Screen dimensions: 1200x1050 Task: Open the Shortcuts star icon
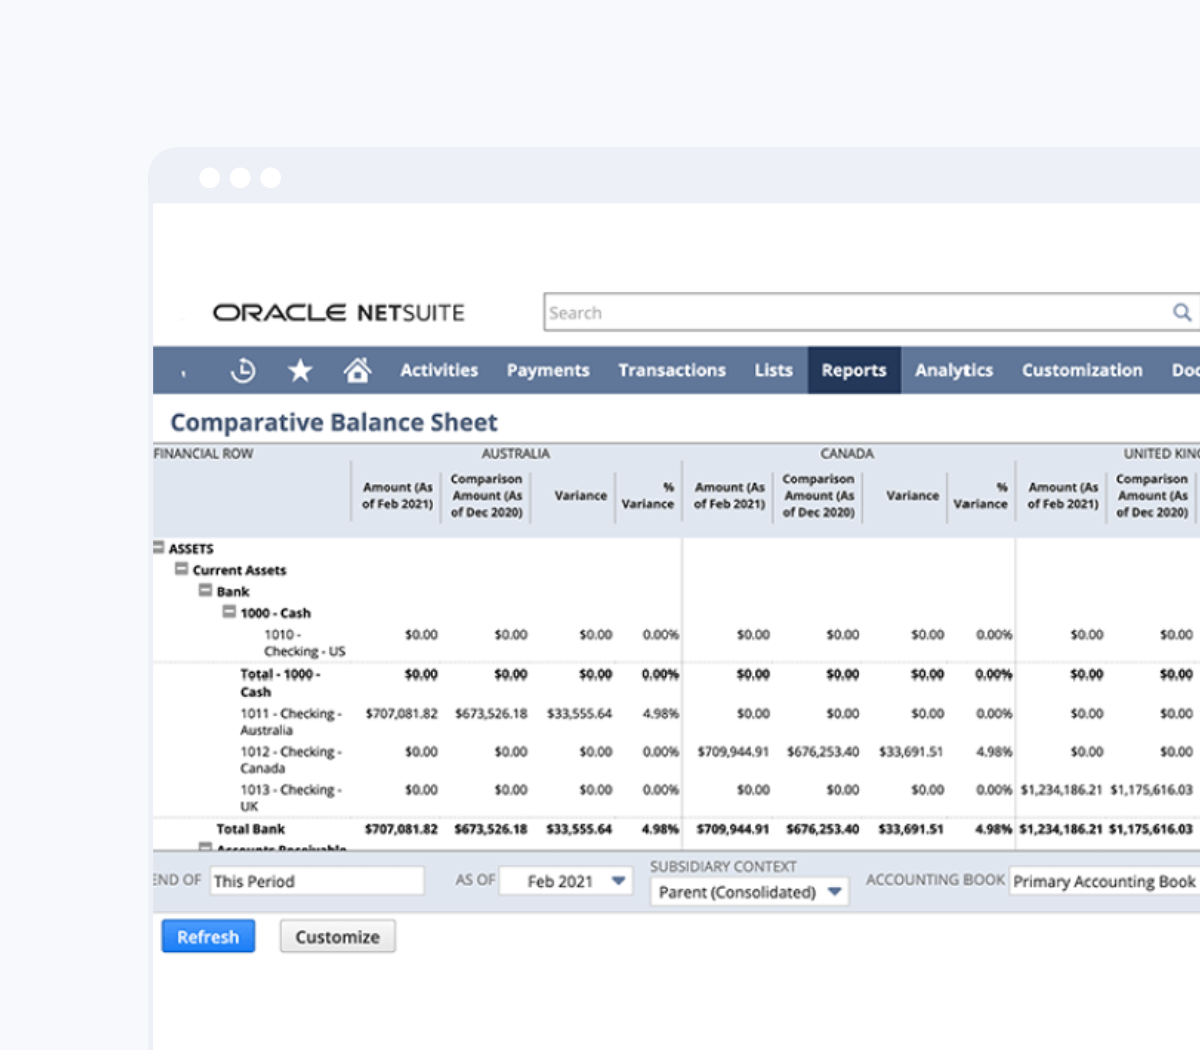pyautogui.click(x=300, y=371)
